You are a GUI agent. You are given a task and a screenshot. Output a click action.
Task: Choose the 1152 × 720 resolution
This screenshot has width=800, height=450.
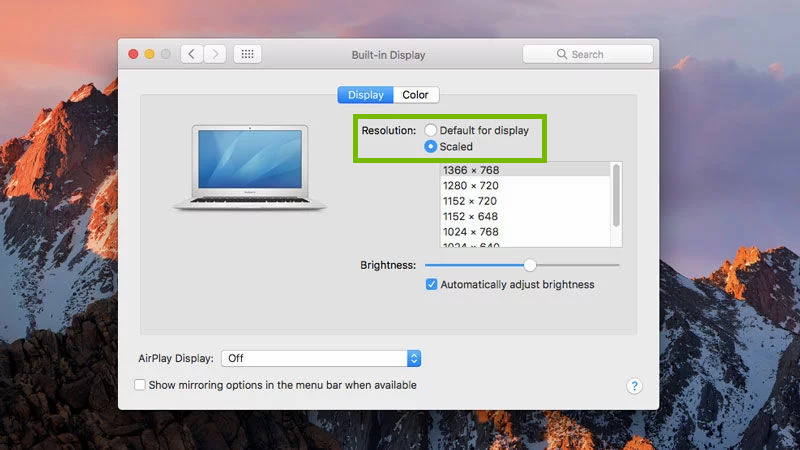click(525, 201)
